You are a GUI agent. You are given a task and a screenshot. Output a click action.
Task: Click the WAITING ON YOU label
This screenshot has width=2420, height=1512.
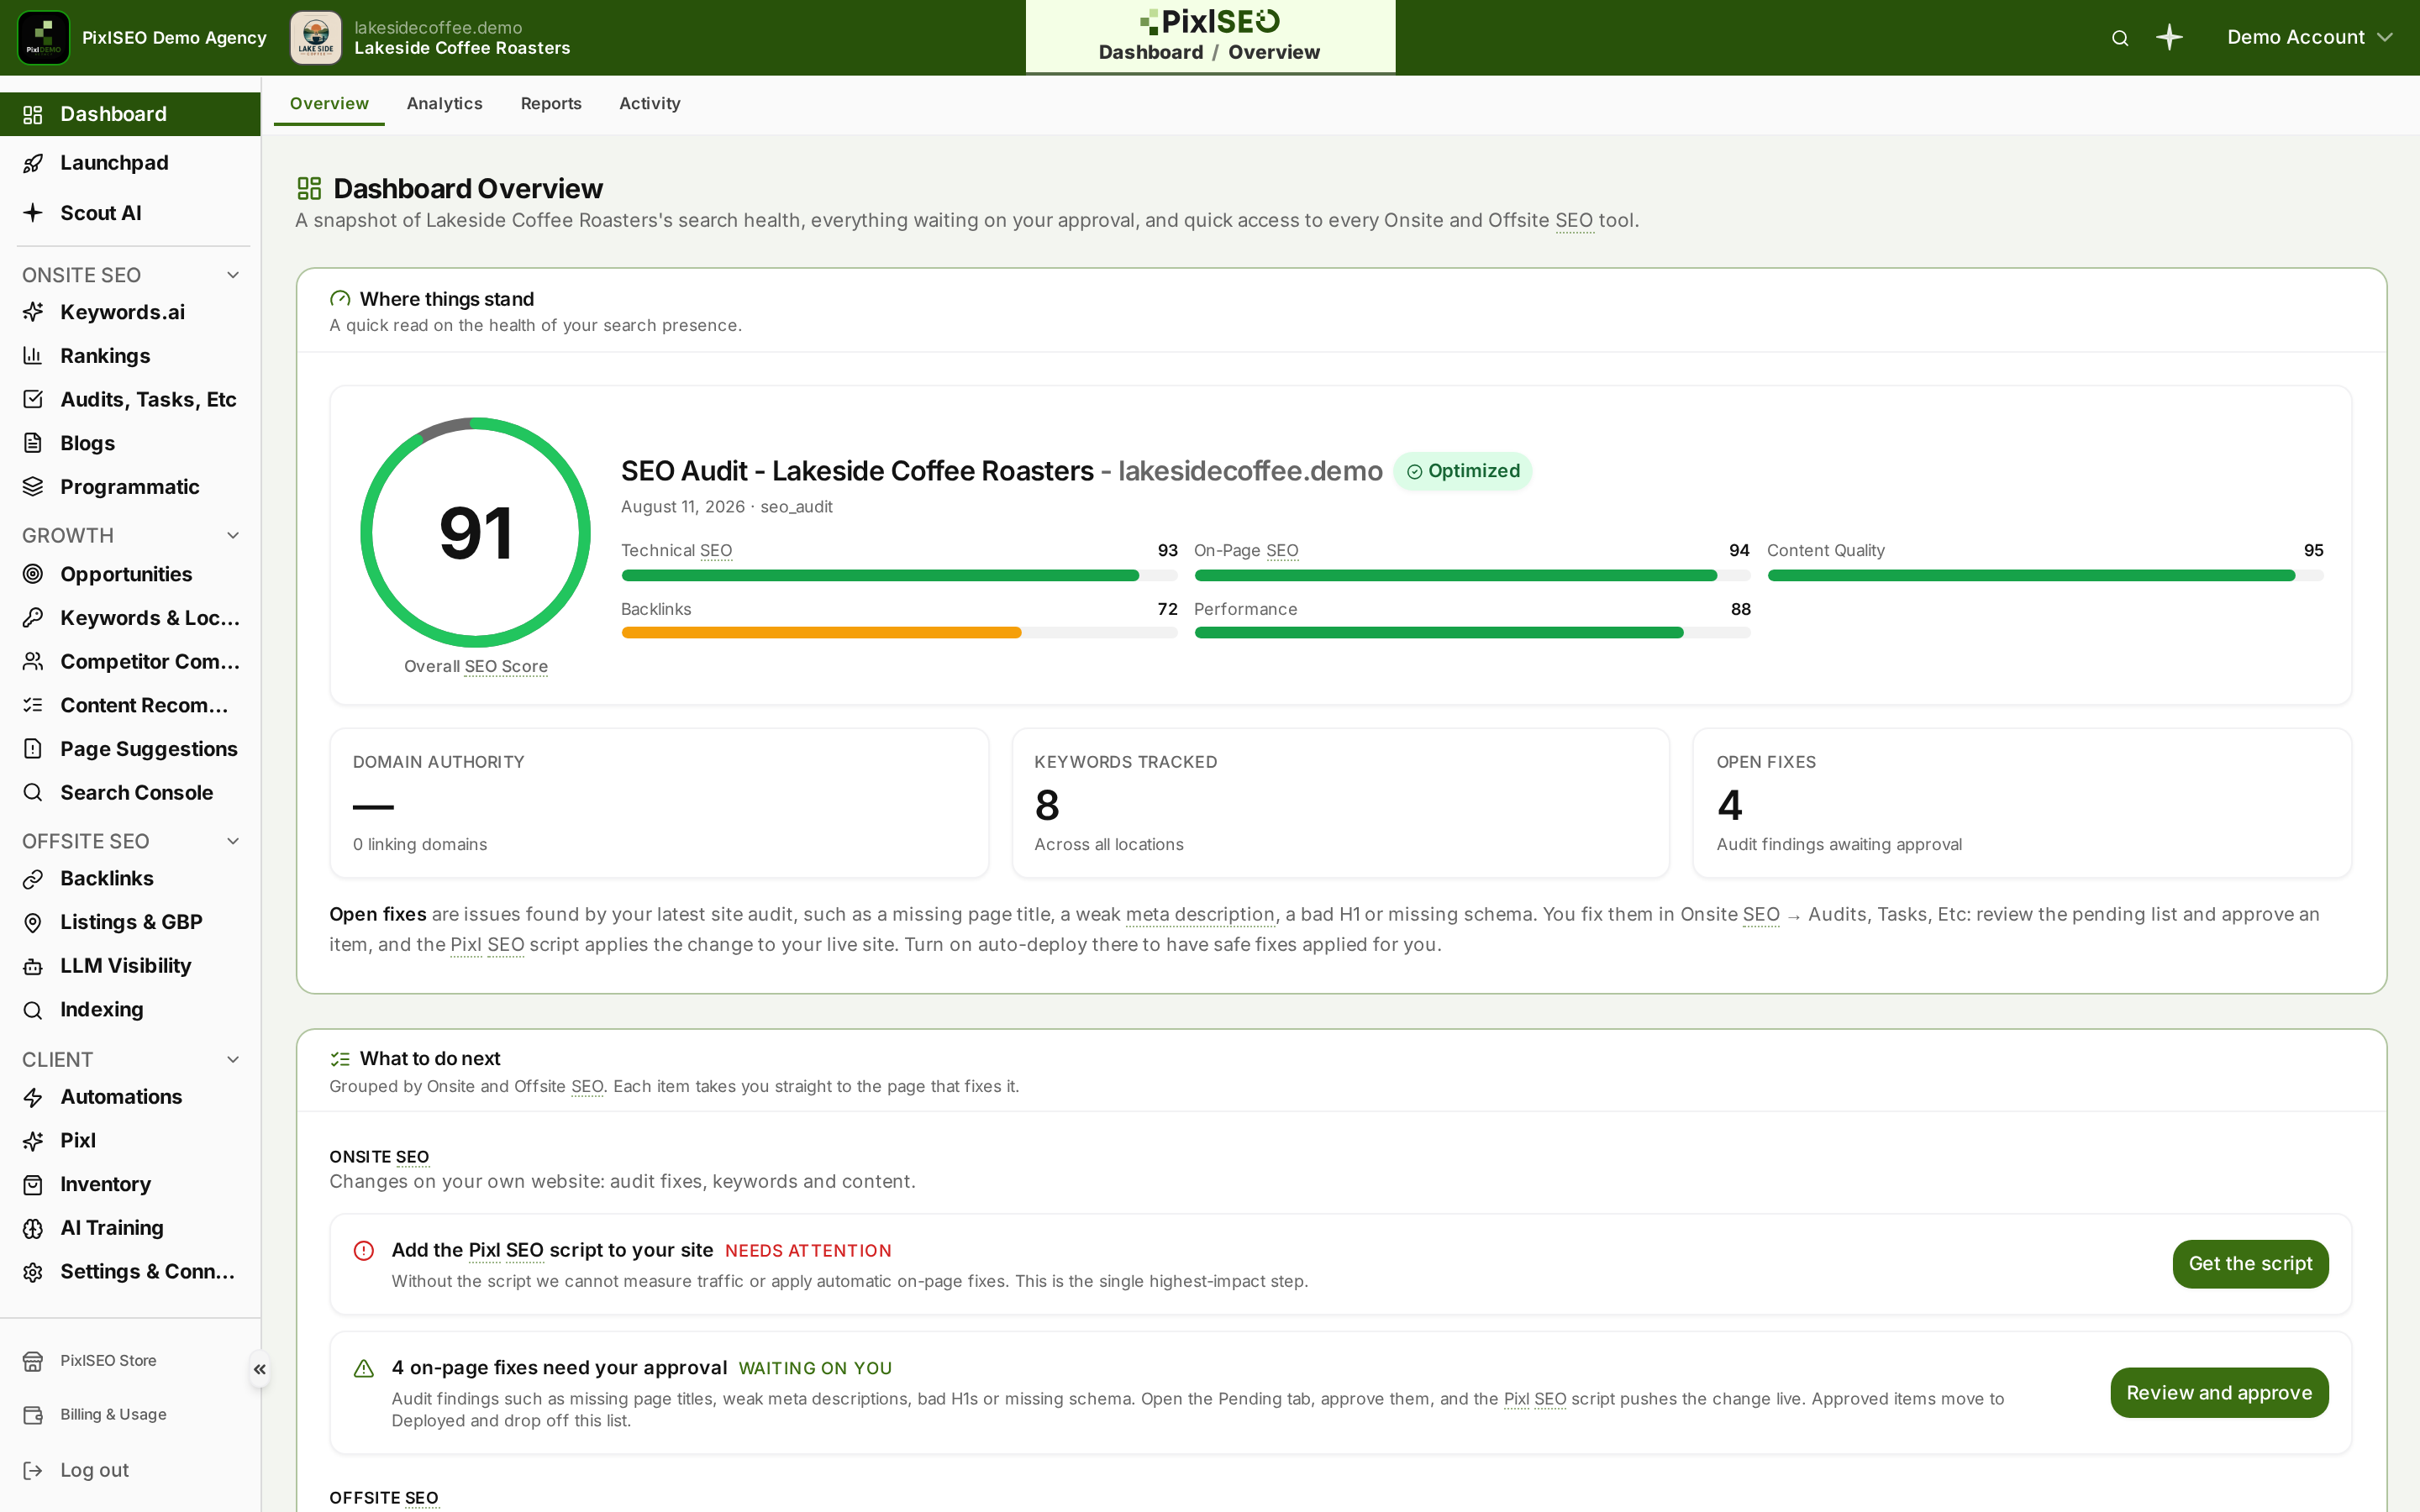pyautogui.click(x=815, y=1369)
